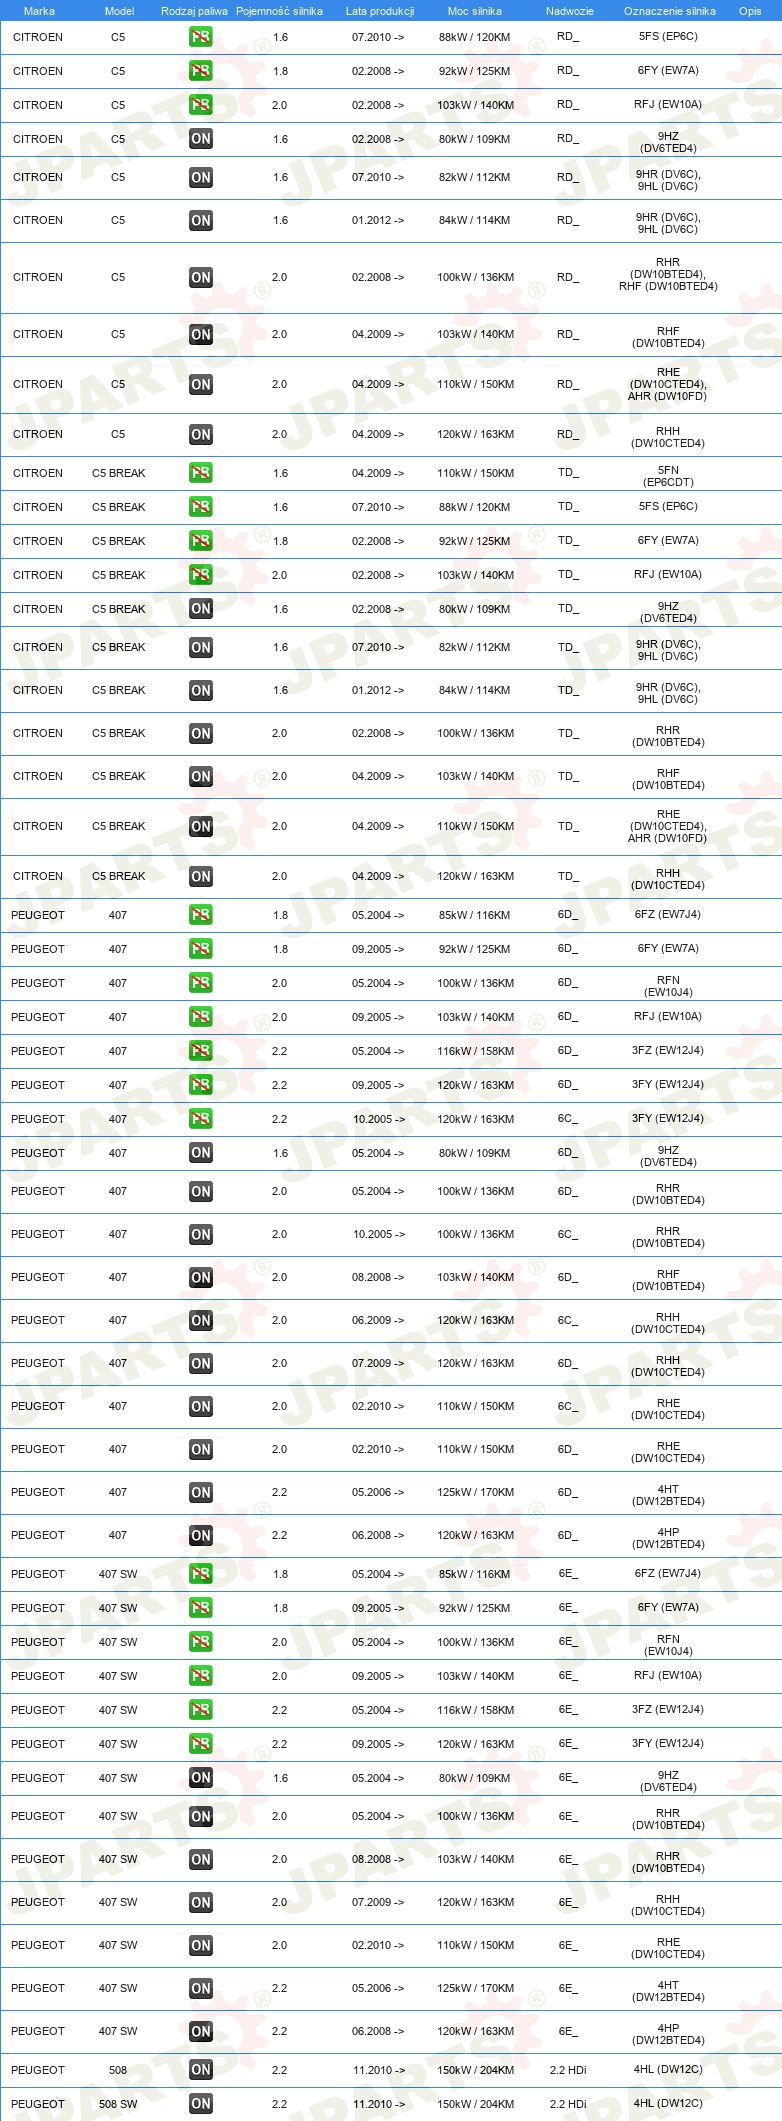Click '4HL (DW12C)' engine code in 508 SW row
The image size is (782, 2121).
pos(668,2103)
